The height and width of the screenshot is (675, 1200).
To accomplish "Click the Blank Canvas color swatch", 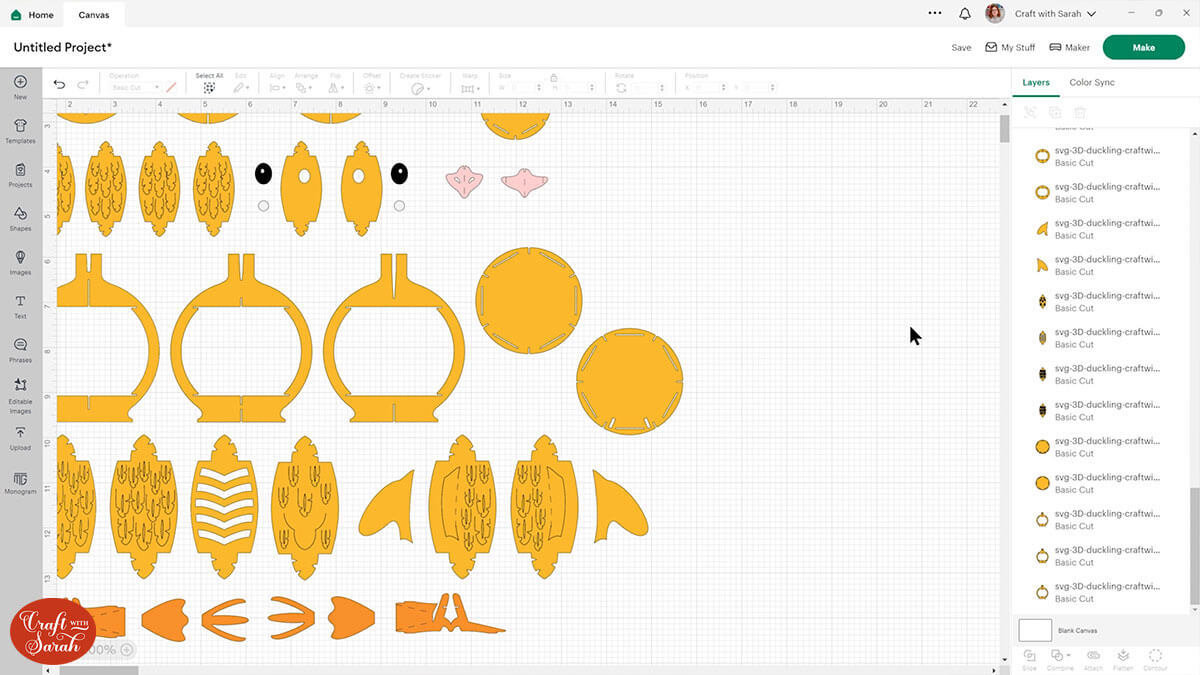I will tap(1035, 630).
